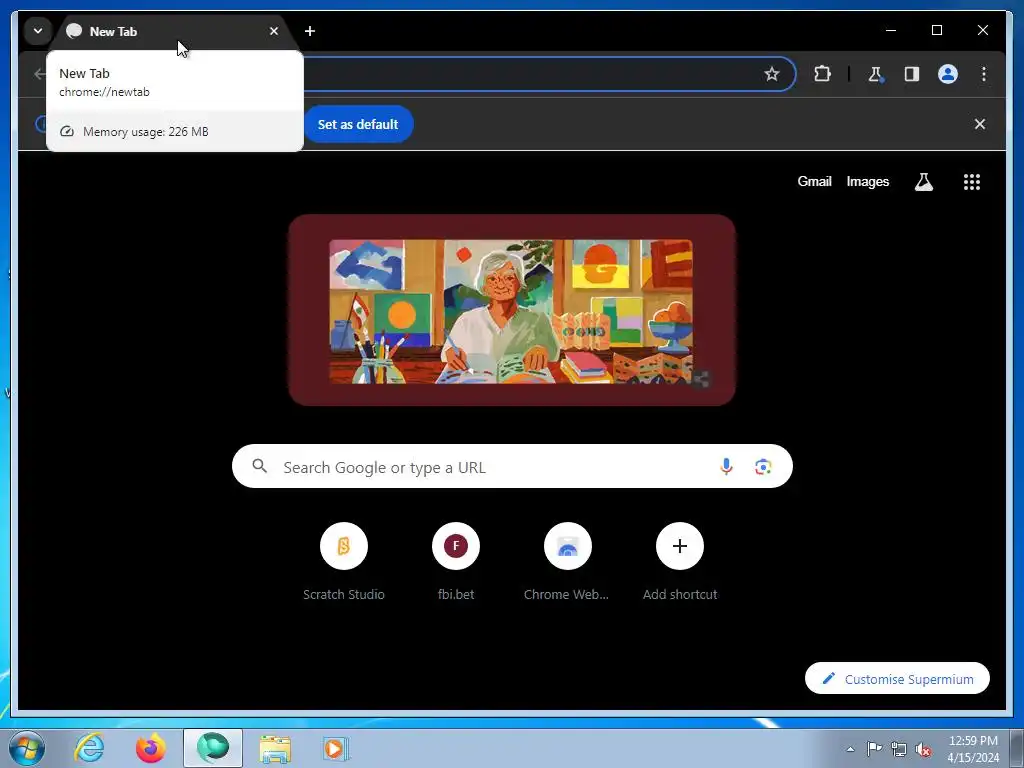
Task: Close the New Tab tab
Action: (274, 31)
